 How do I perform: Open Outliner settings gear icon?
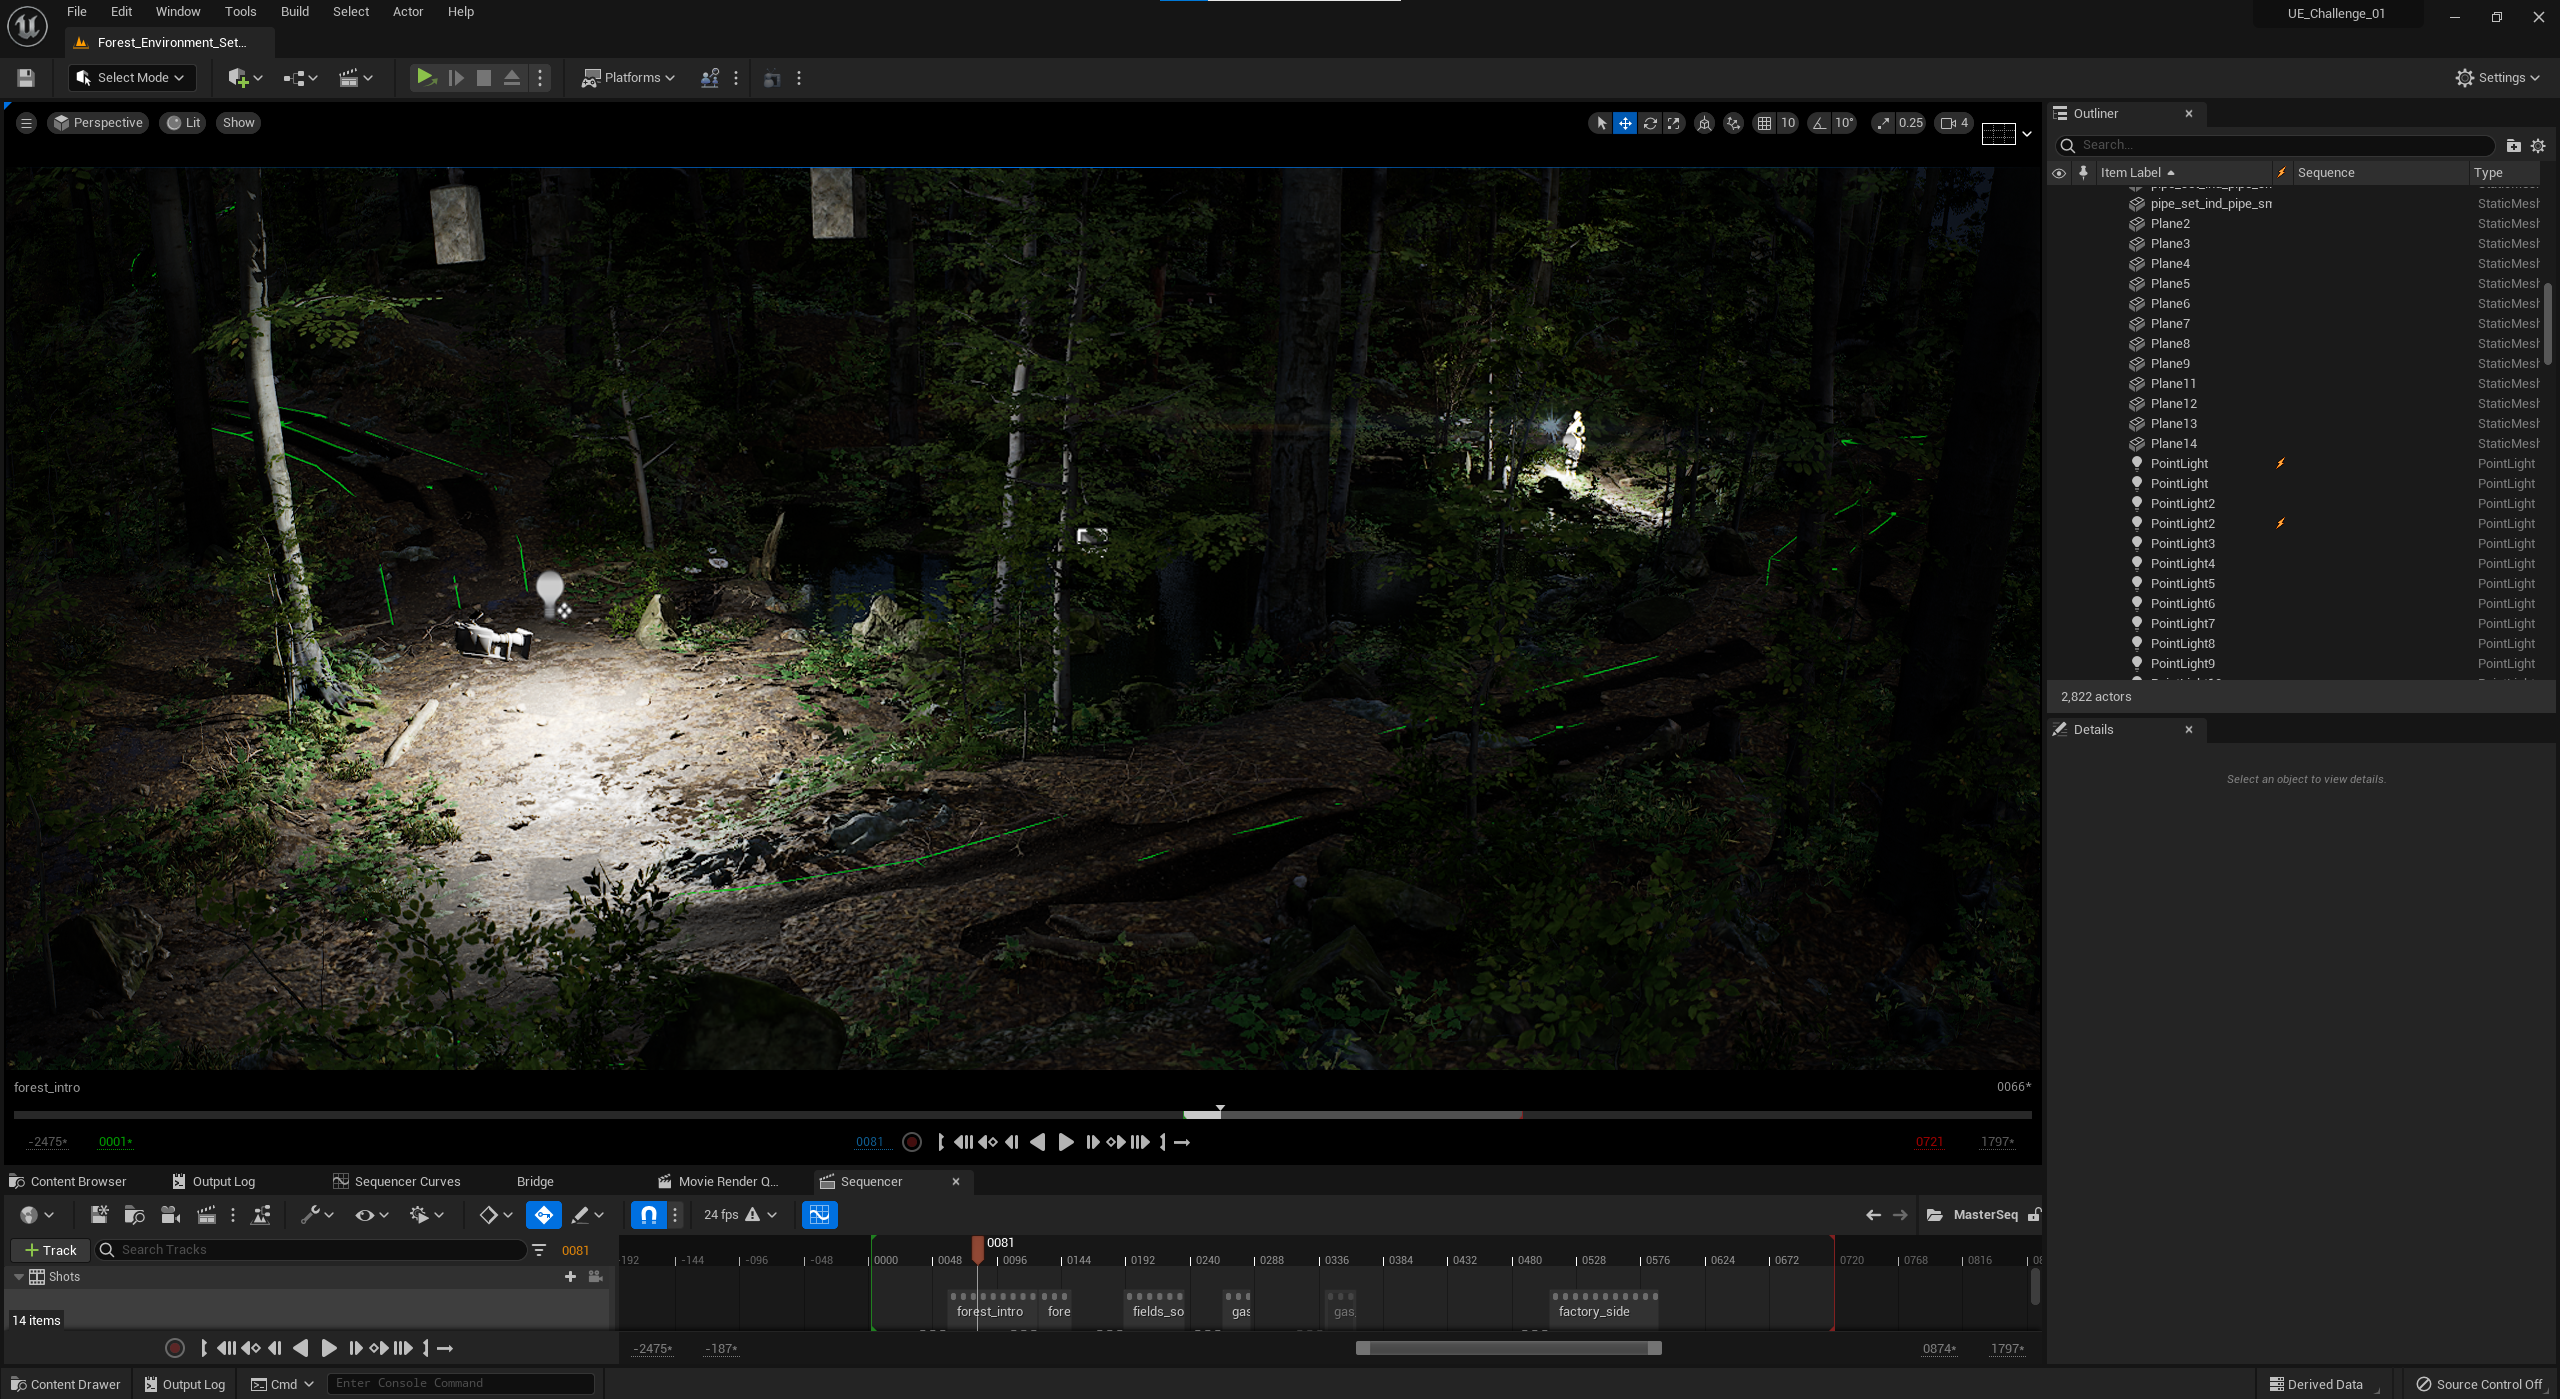click(2538, 146)
